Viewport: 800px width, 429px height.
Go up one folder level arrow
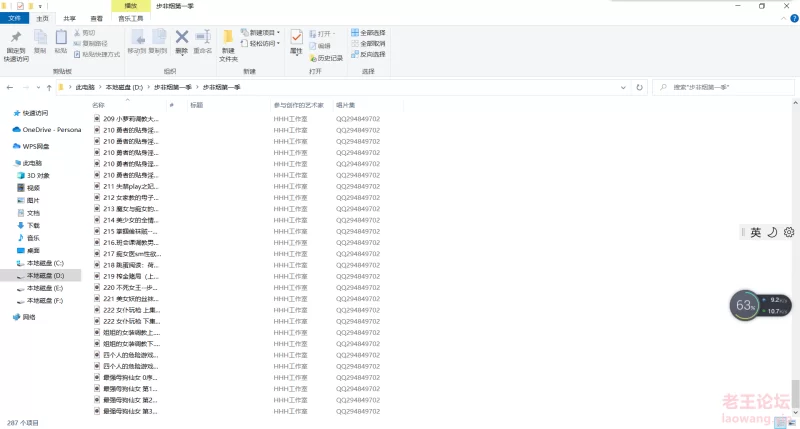click(49, 87)
